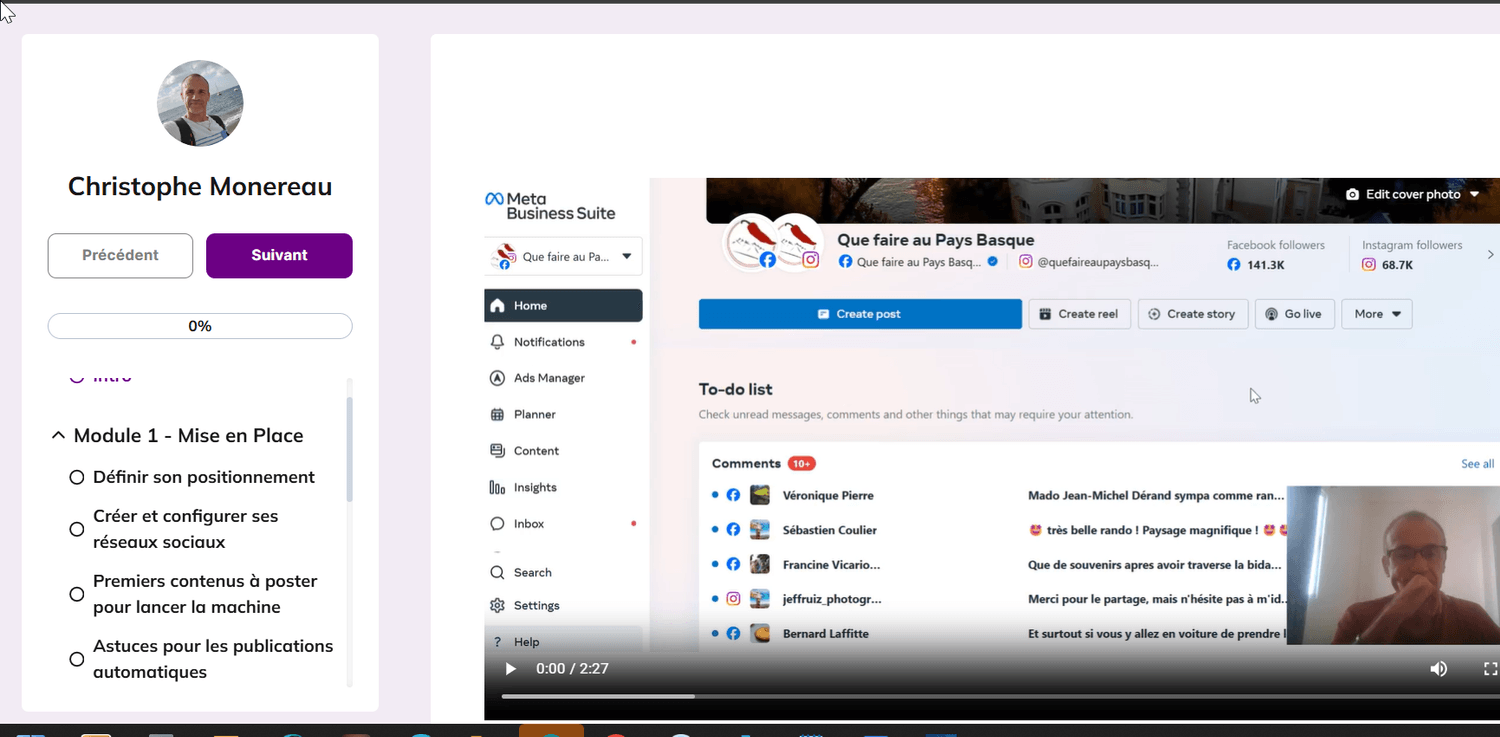Mark 'Définir son positionnement' lesson circle
The image size is (1500, 737).
click(77, 478)
